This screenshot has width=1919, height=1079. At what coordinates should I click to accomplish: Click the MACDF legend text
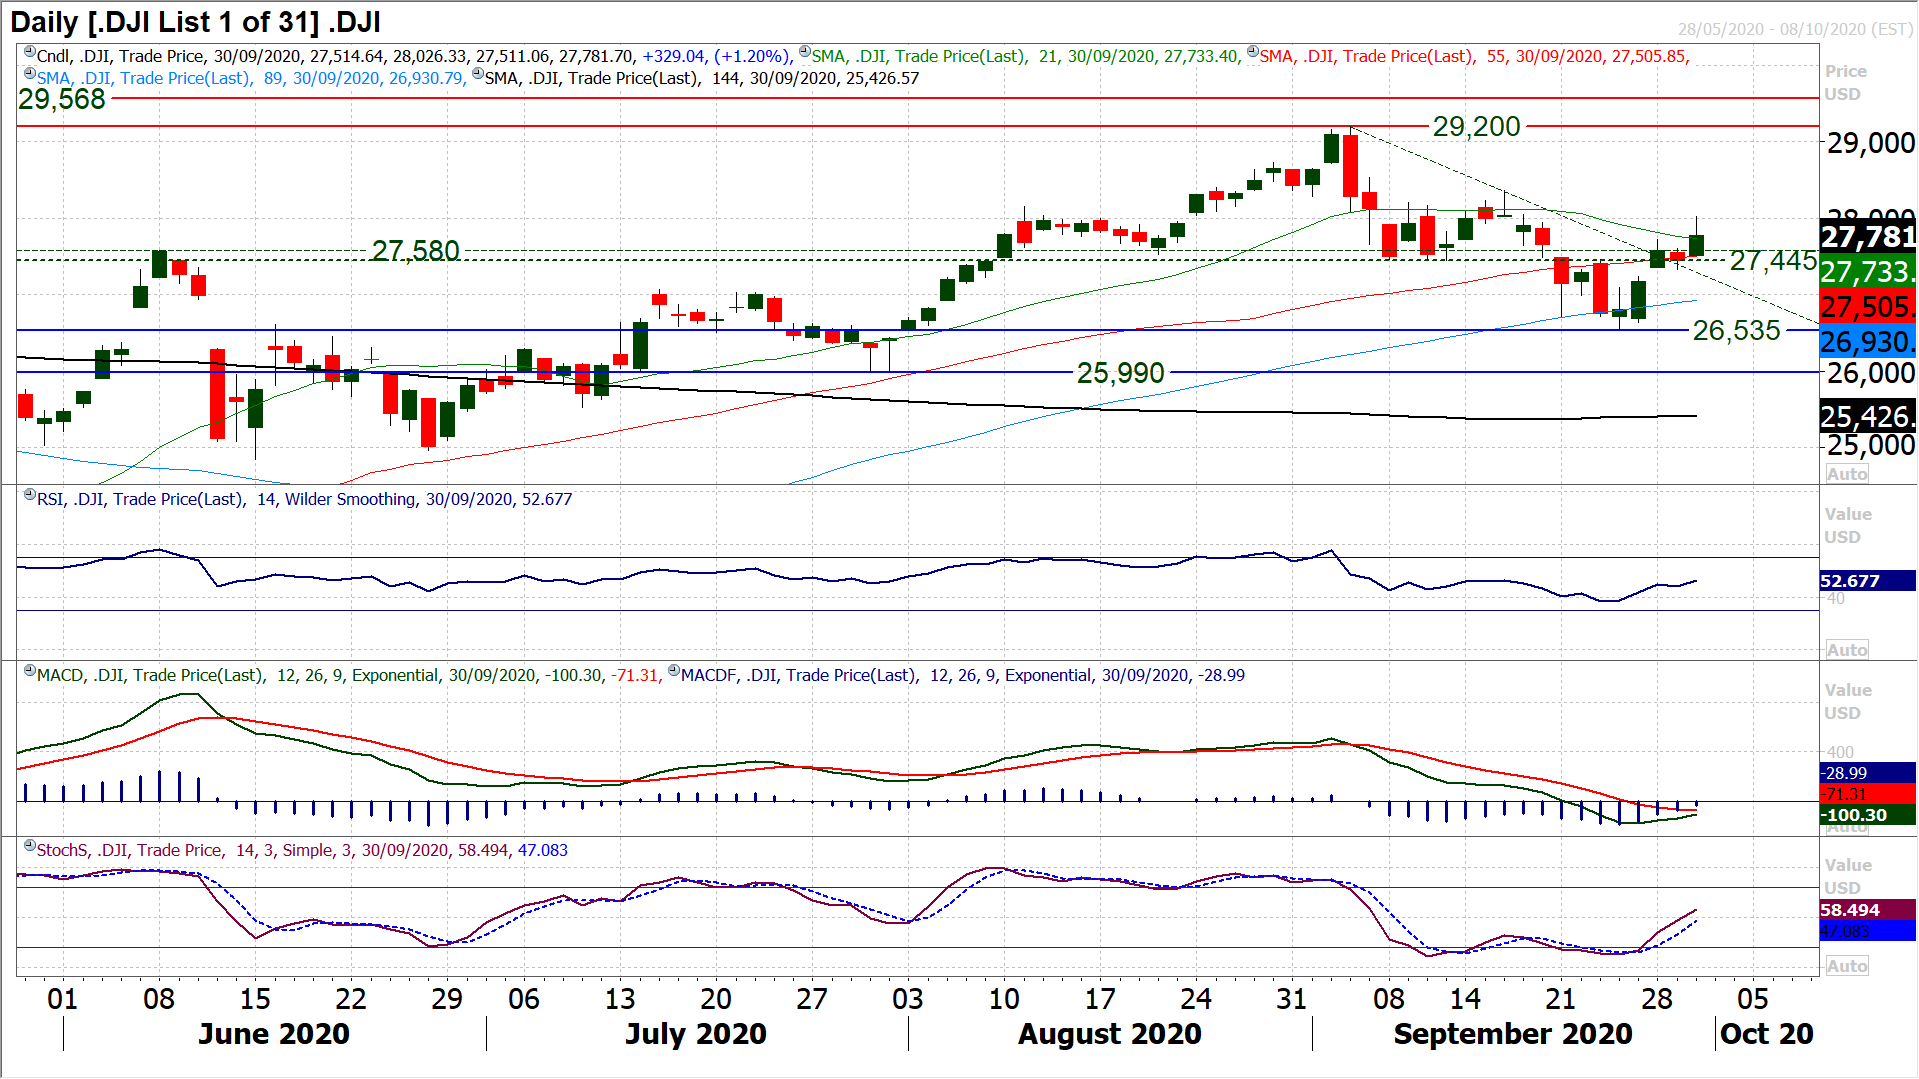point(963,675)
